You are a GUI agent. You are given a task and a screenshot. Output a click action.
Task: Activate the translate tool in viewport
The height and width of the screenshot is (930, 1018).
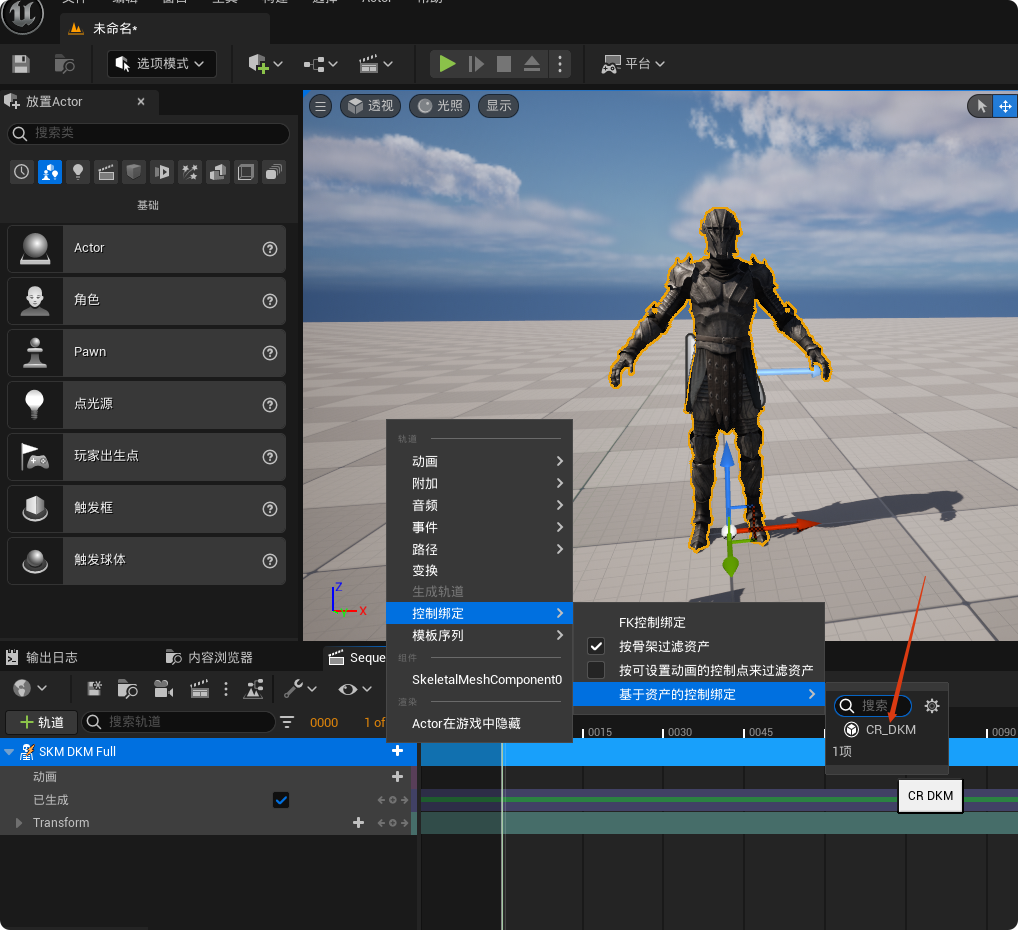1005,106
